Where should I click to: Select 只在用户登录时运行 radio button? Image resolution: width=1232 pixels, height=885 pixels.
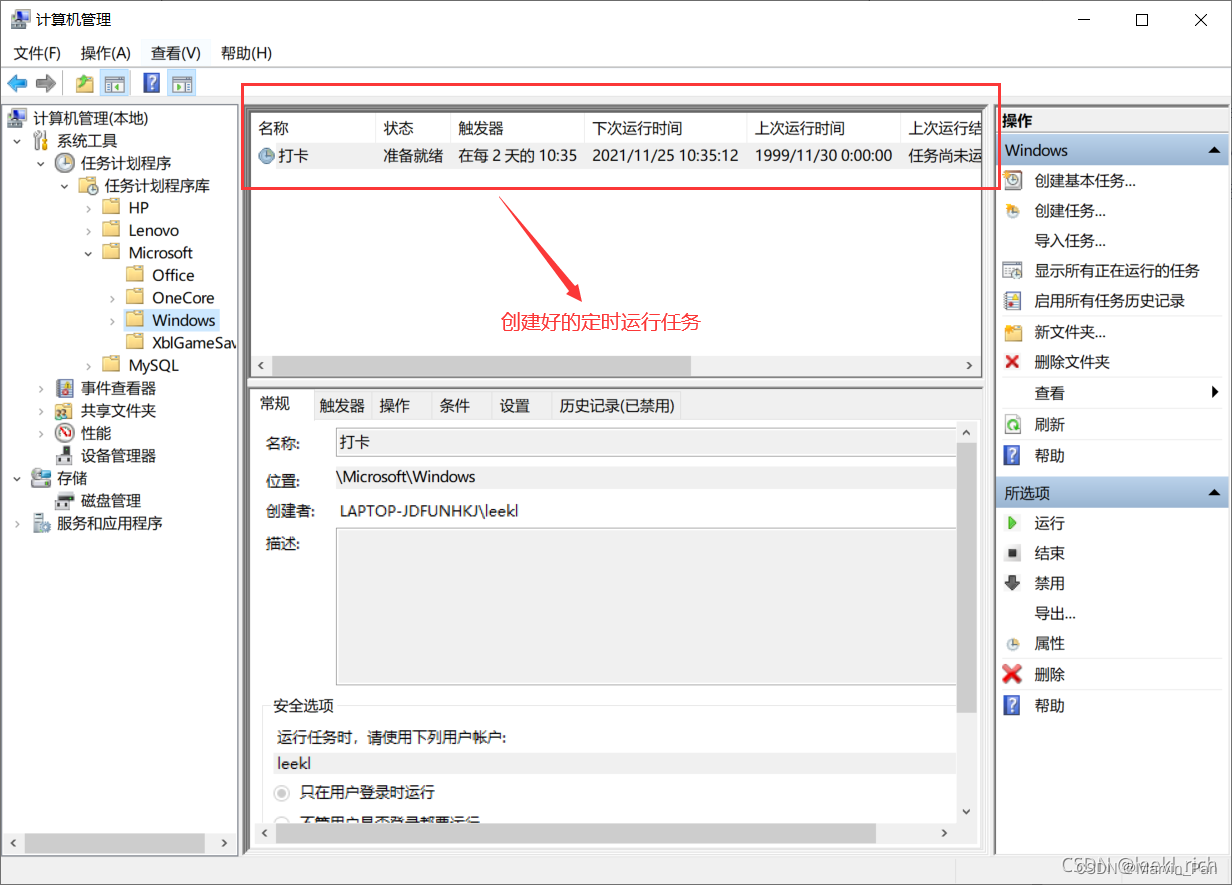pos(282,792)
